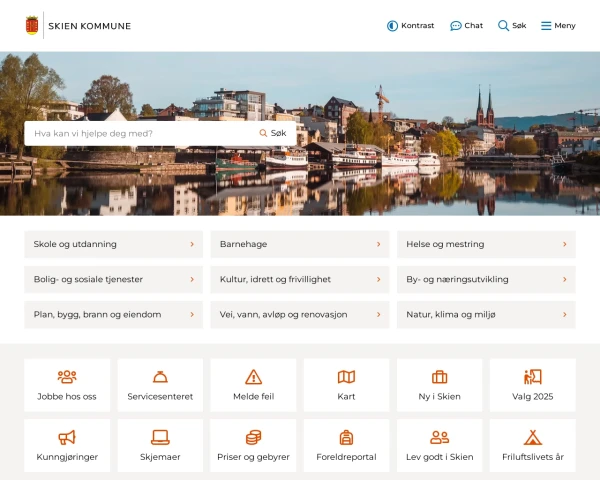
Task: Click the Melde feil warning triangle icon
Action: pos(253,377)
